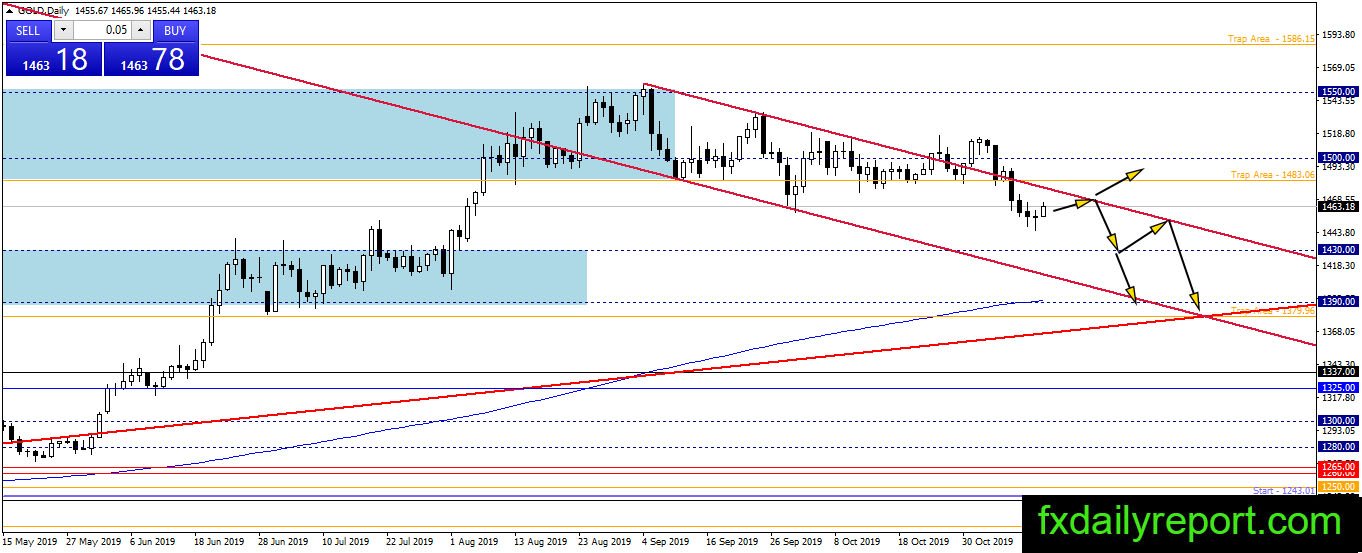Decrease trade volume with down arrow
1362x553 pixels.
pos(62,30)
